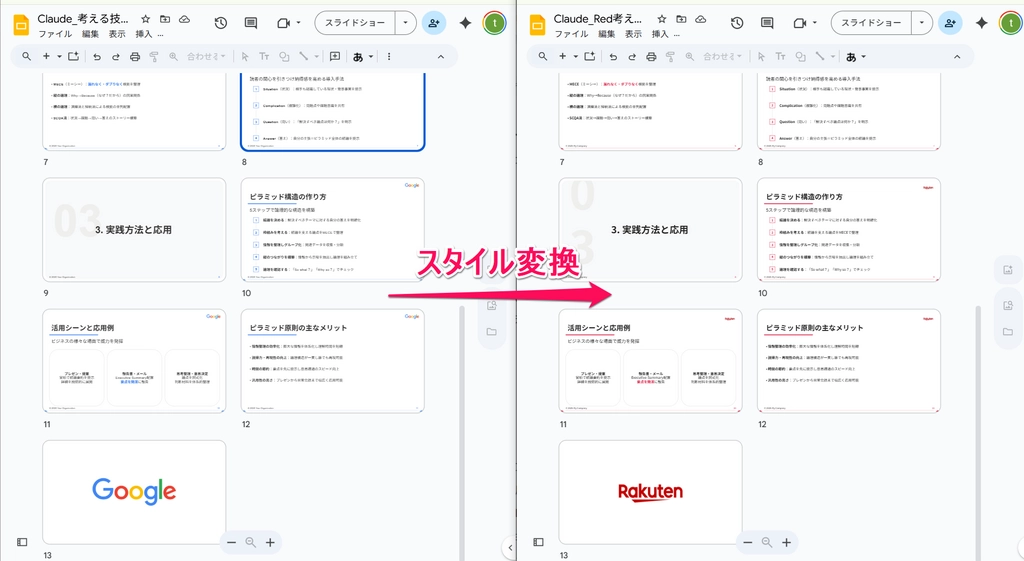The width and height of the screenshot is (1024, 561).
Task: Select slide 10 ピラミッド構造の作り方 in right window
Action: (x=849, y=230)
